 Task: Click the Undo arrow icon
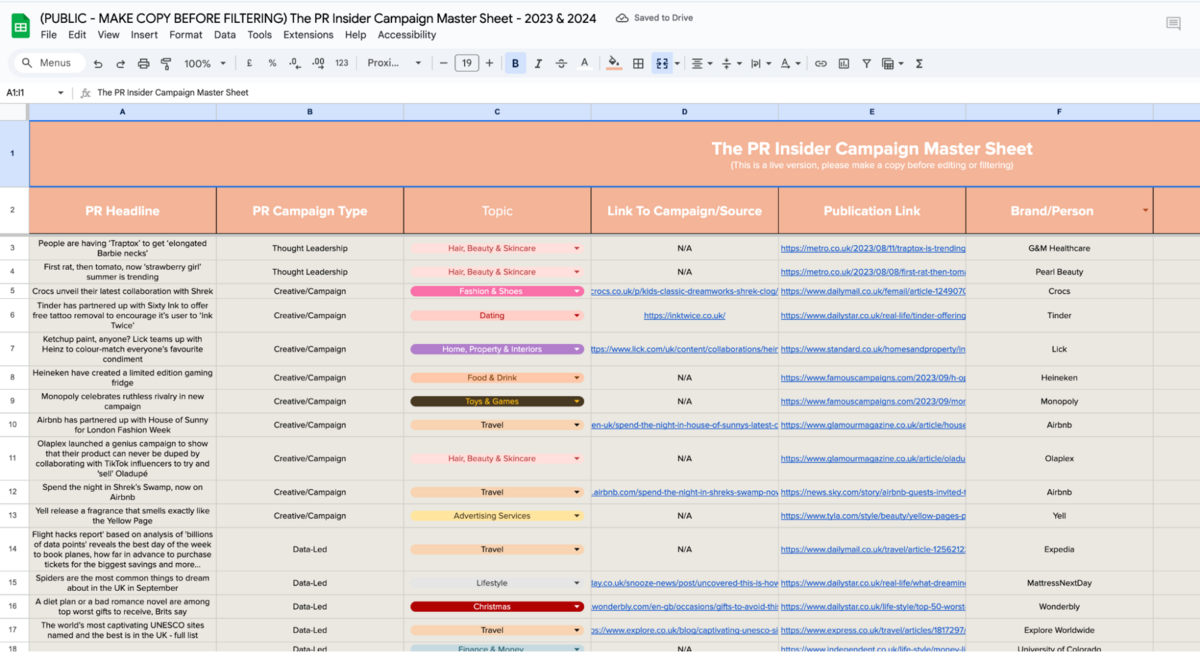(98, 63)
